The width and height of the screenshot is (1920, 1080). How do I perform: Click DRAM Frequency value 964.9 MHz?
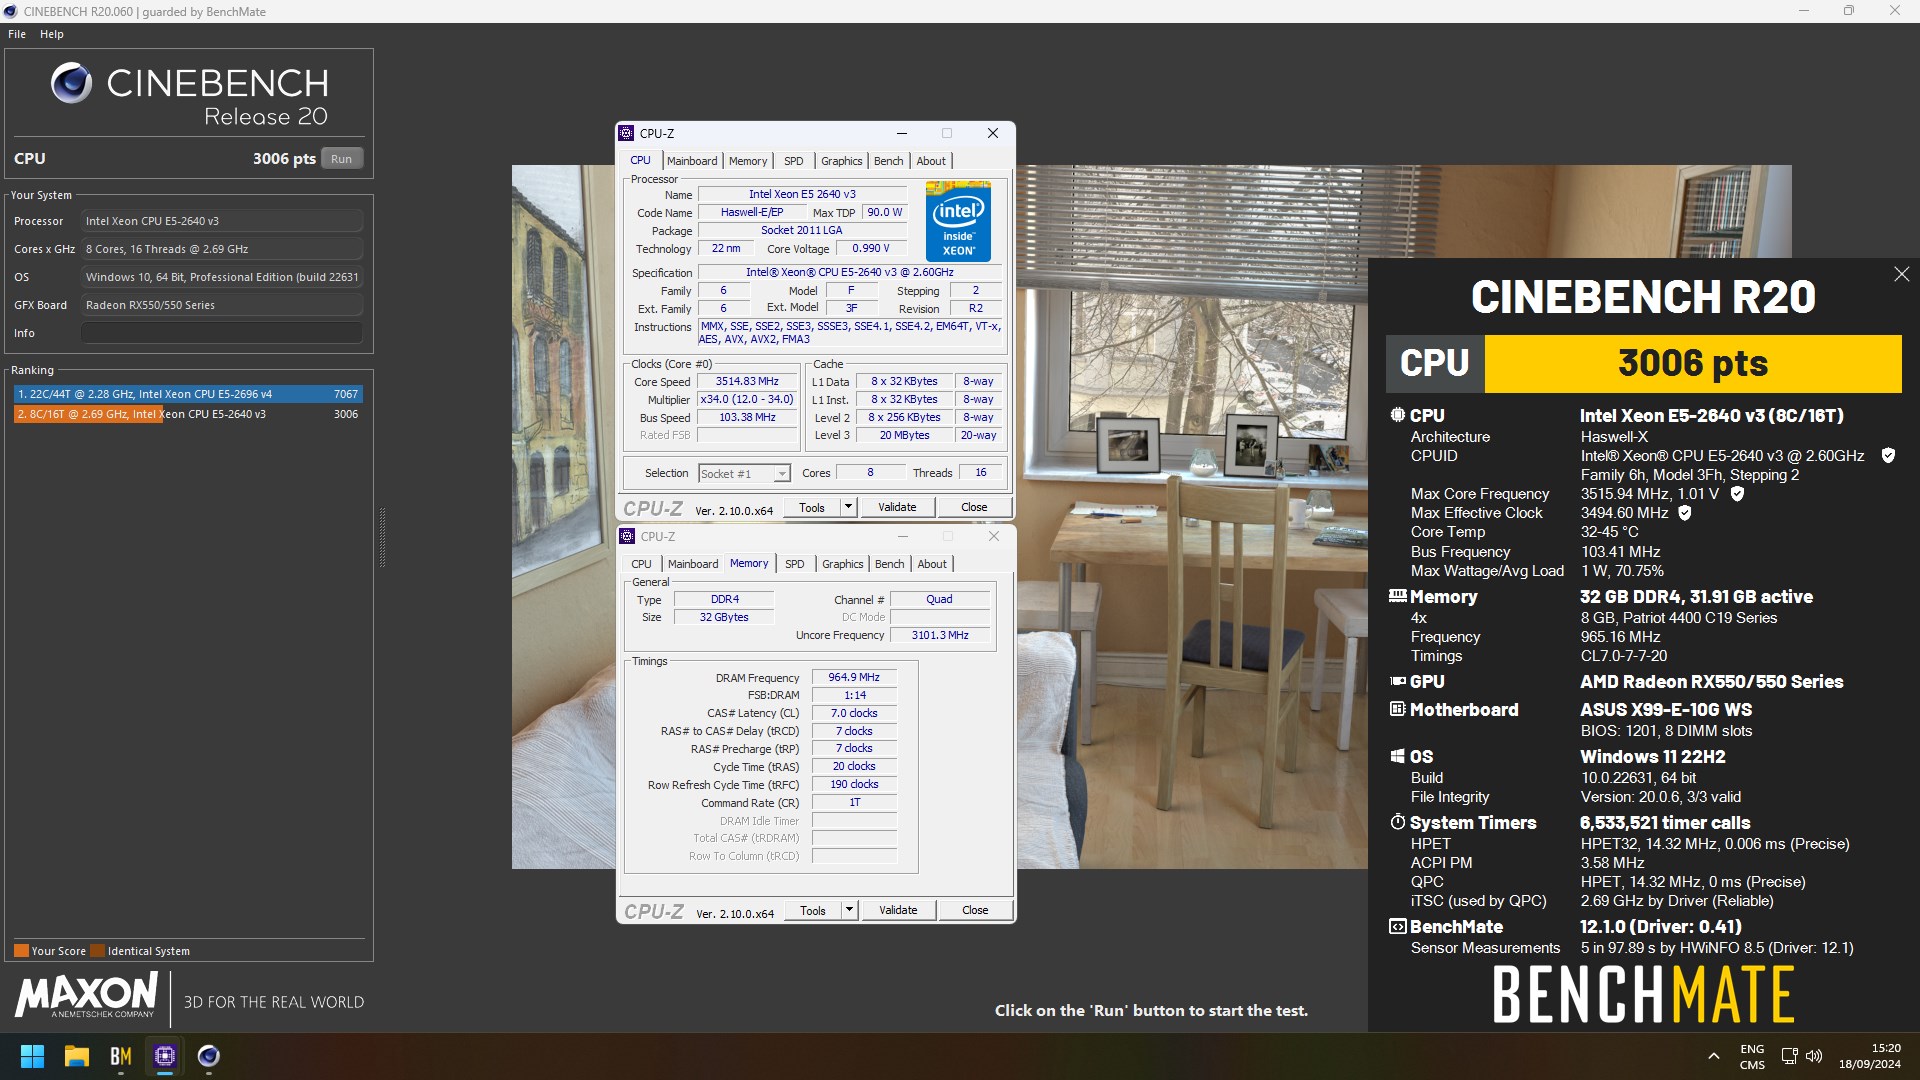854,677
